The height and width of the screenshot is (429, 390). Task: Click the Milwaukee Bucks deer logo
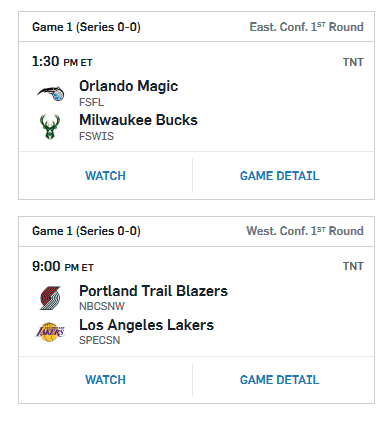coord(50,127)
